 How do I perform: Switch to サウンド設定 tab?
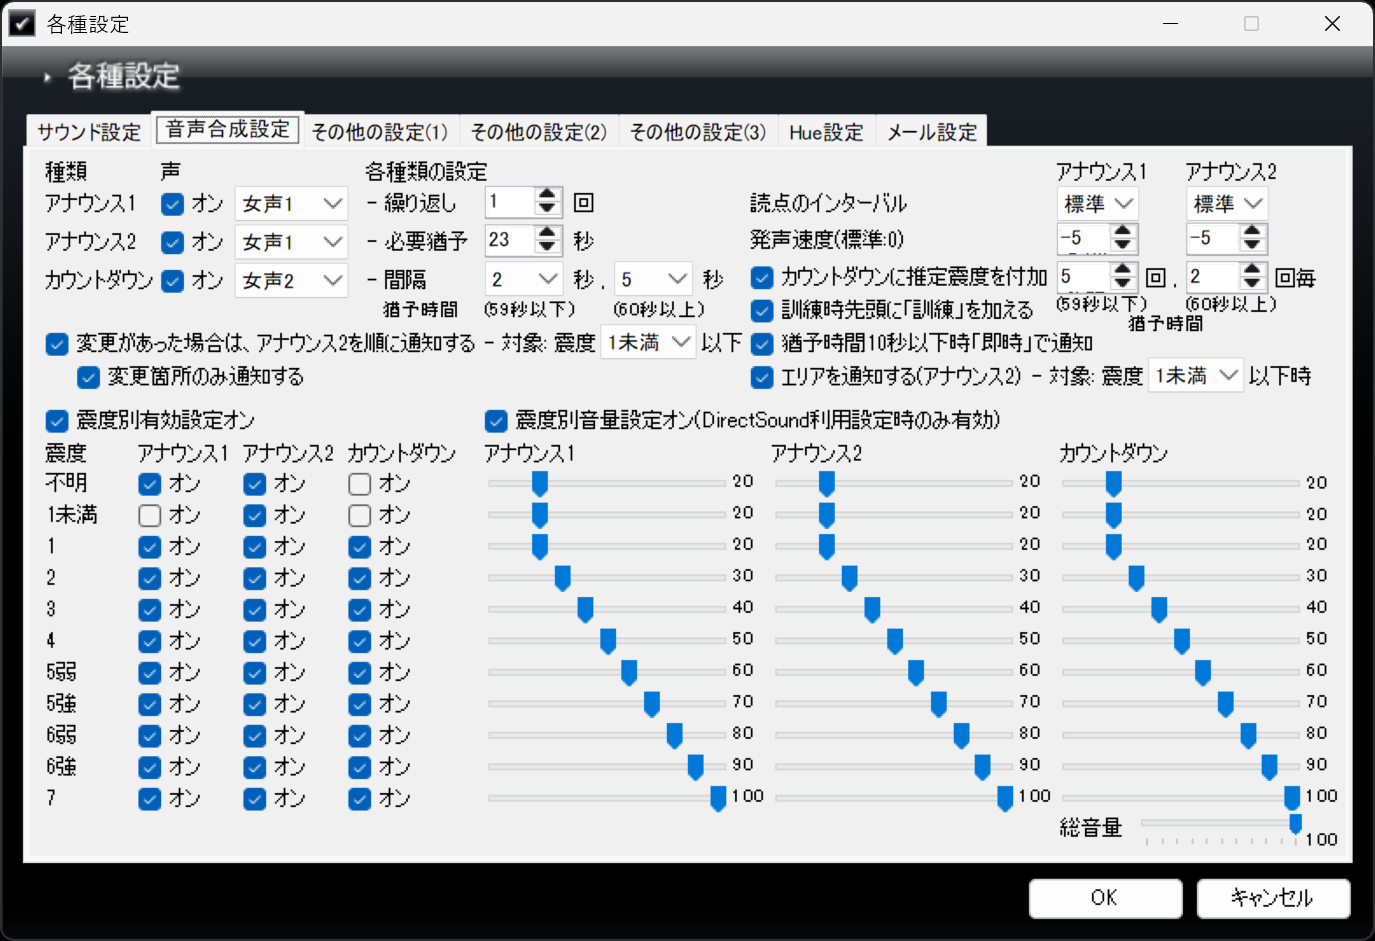[x=89, y=132]
